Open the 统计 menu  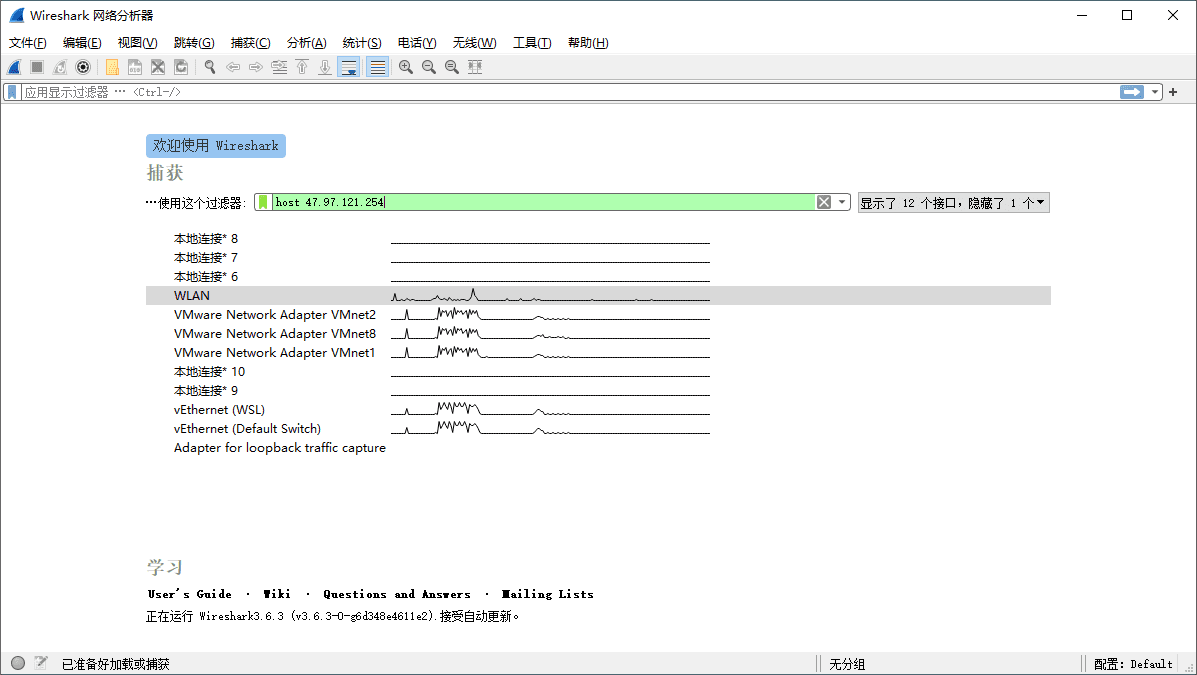point(361,42)
